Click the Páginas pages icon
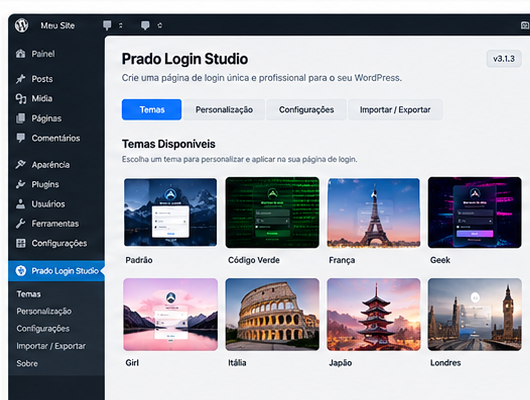The height and width of the screenshot is (400, 530). [20, 118]
